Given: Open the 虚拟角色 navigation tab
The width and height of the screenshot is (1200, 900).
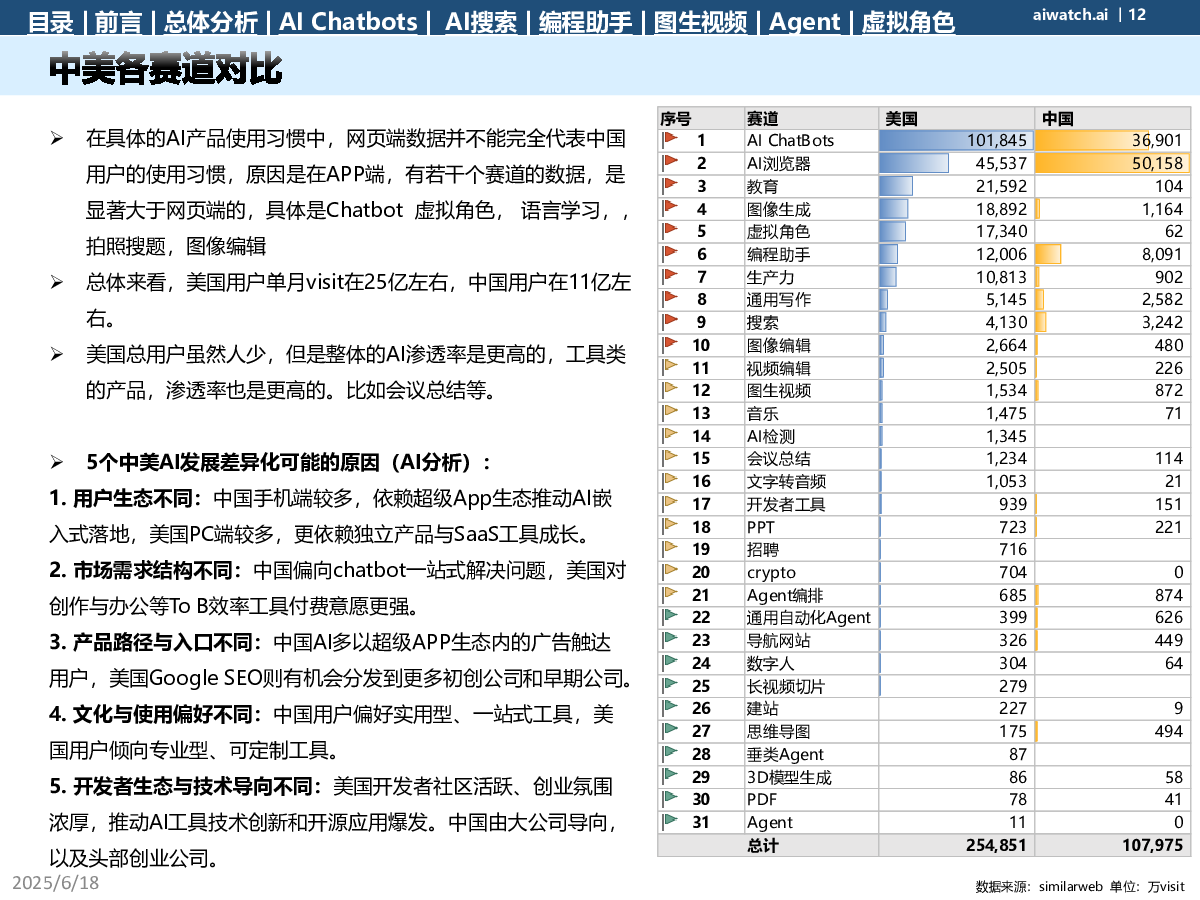Looking at the screenshot, I should pyautogui.click(x=908, y=21).
